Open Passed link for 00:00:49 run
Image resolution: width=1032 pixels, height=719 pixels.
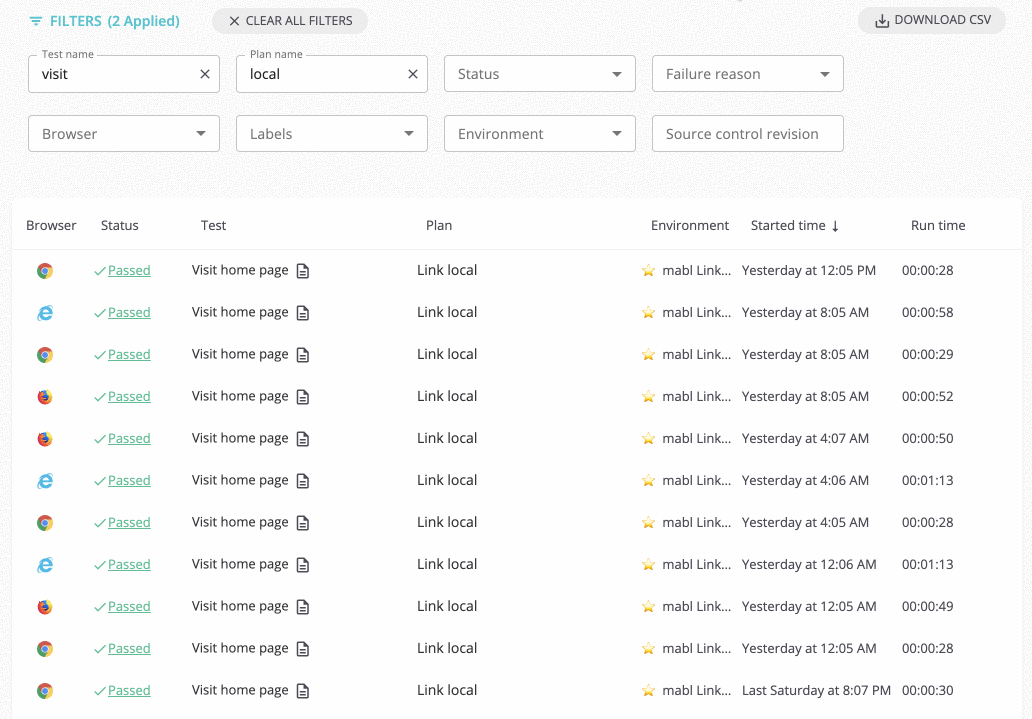click(x=129, y=606)
